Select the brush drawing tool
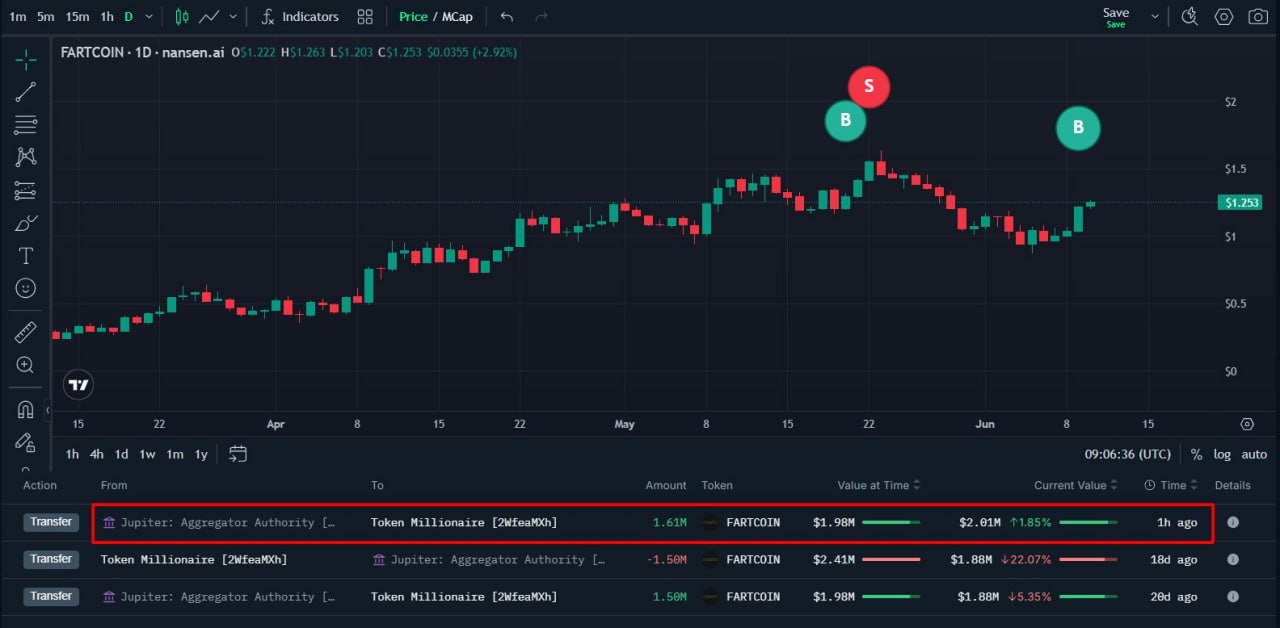Image resolution: width=1280 pixels, height=628 pixels. click(x=26, y=223)
